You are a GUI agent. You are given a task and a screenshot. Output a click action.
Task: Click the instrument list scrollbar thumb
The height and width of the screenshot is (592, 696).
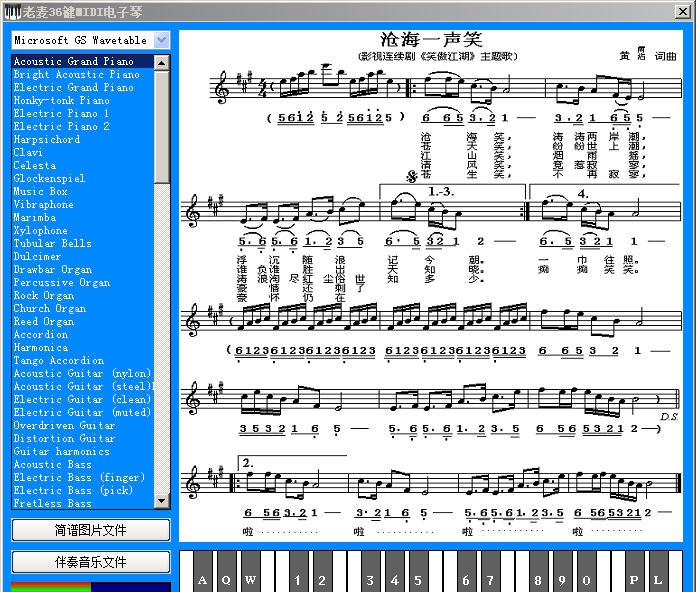162,126
